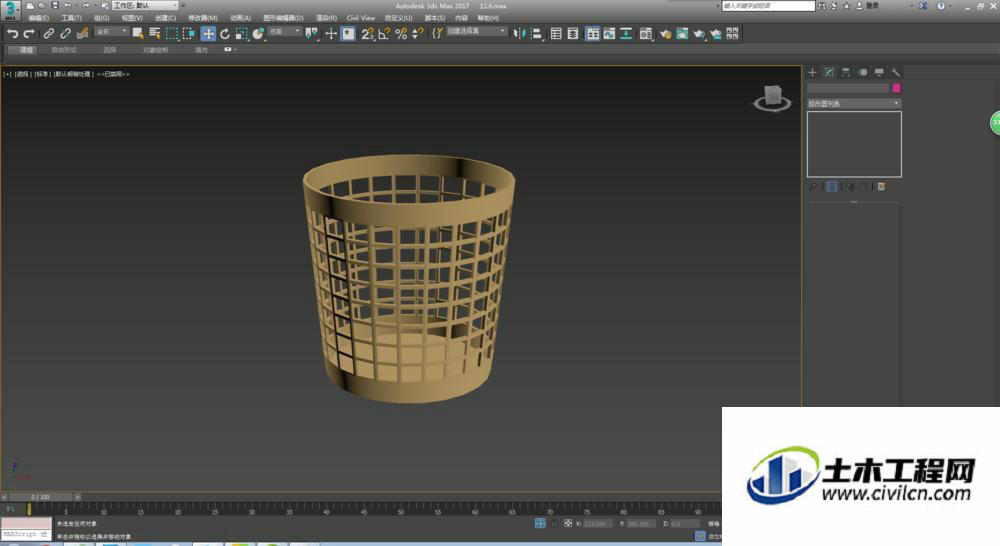Click the Select and Manipulate crosshair icon
The width and height of the screenshot is (1000, 546).
pyautogui.click(x=331, y=34)
